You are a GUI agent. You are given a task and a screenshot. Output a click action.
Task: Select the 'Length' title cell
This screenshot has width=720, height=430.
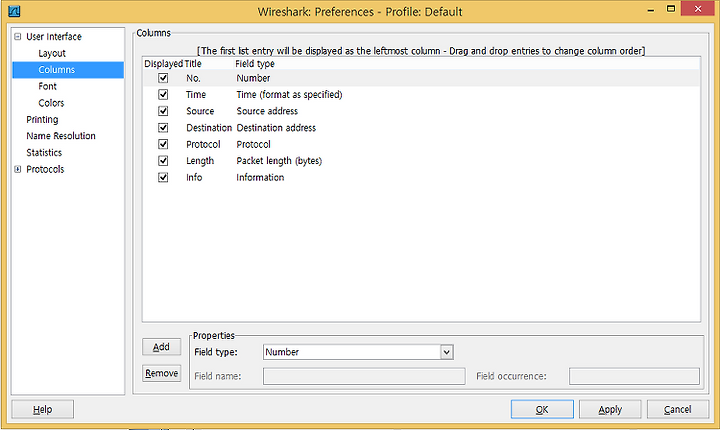pos(200,161)
